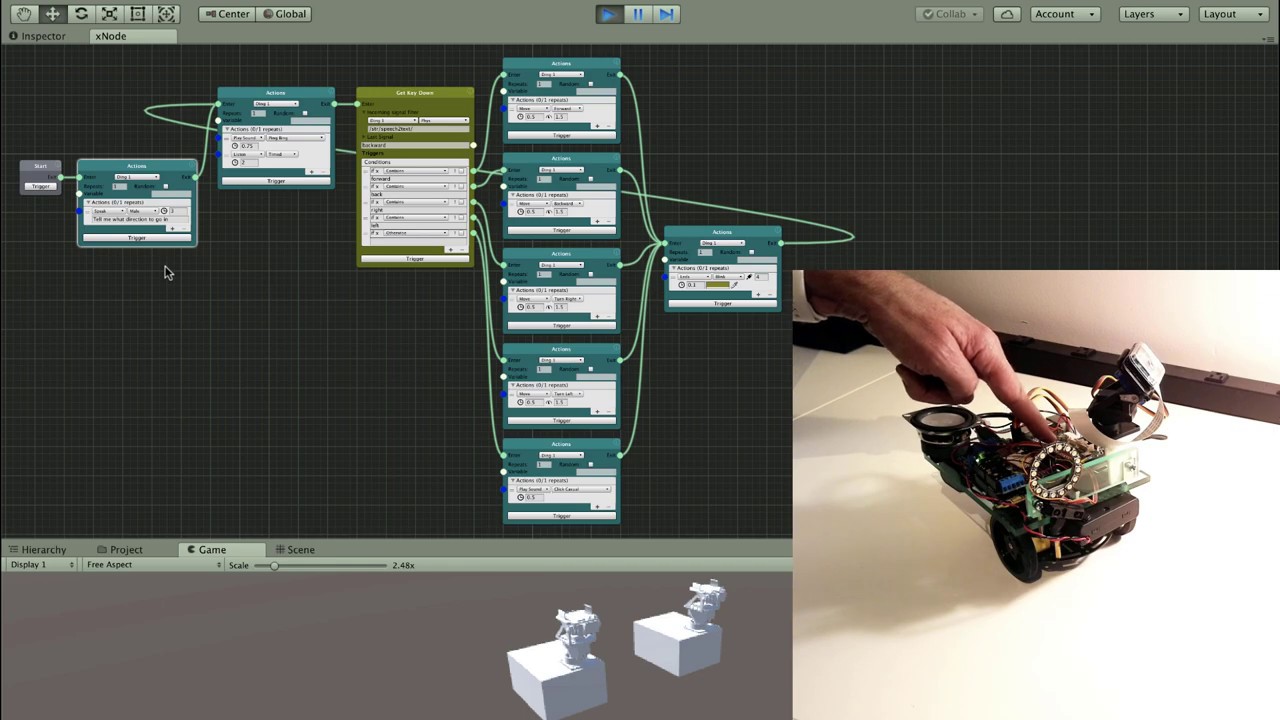Select the Rect Transform tool
The image size is (1280, 720).
pyautogui.click(x=138, y=14)
